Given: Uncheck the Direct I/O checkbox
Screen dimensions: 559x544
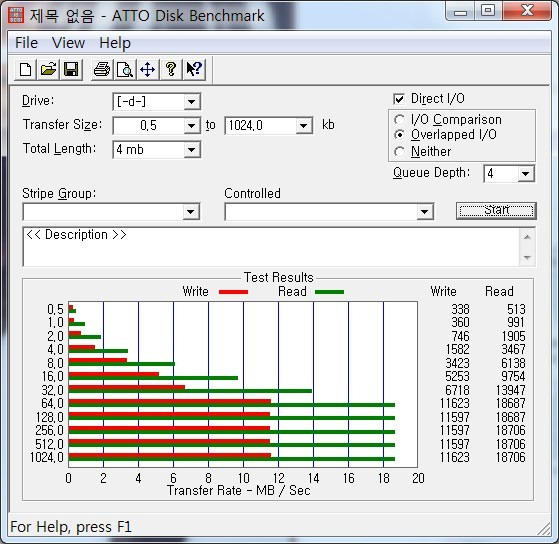Looking at the screenshot, I should click(399, 99).
